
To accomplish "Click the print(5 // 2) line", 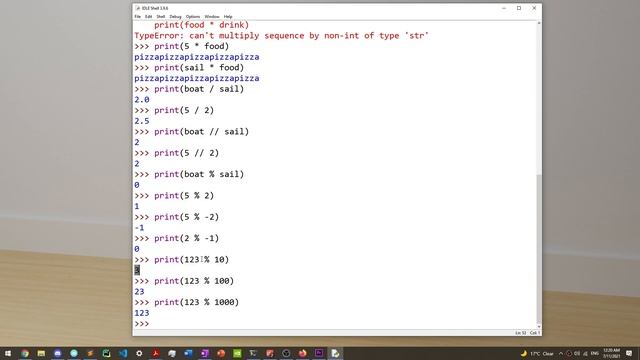I will click(177, 153).
